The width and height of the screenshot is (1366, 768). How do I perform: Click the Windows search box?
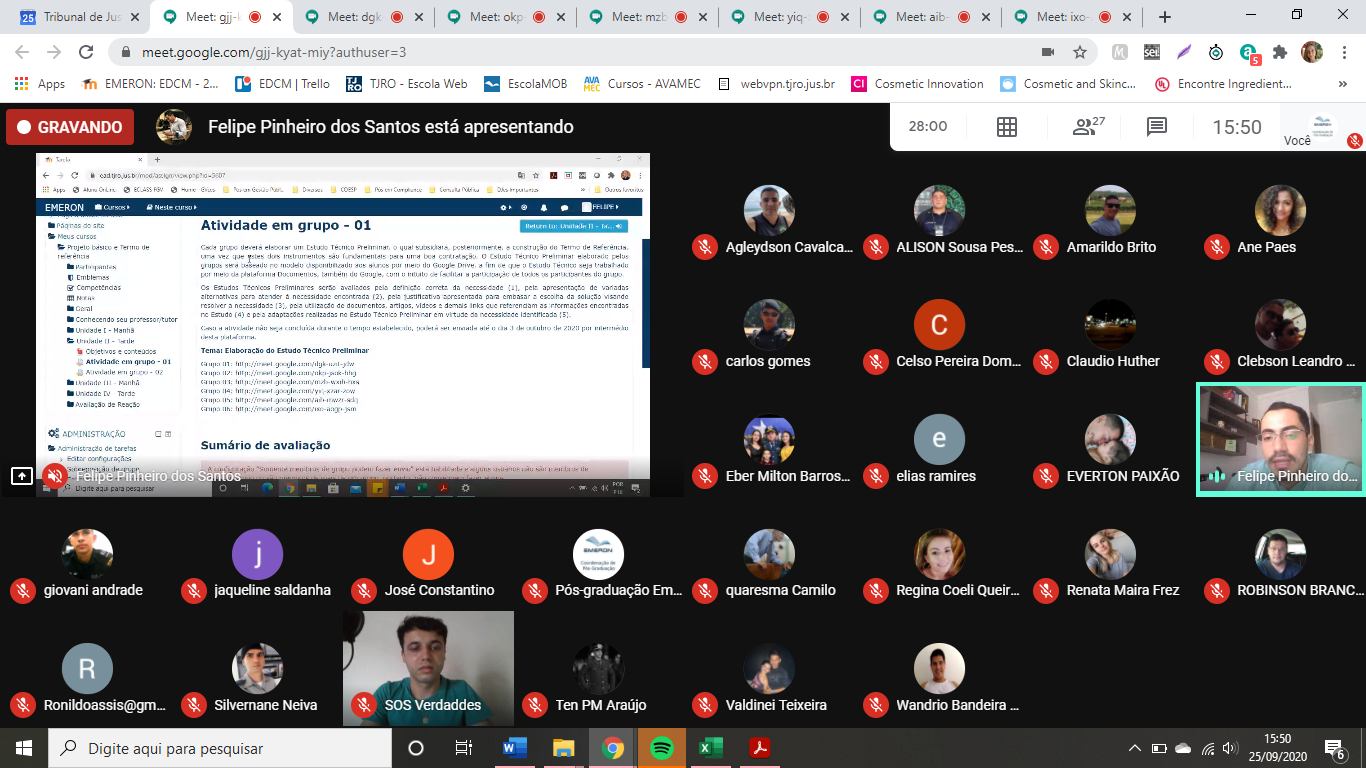[220, 748]
